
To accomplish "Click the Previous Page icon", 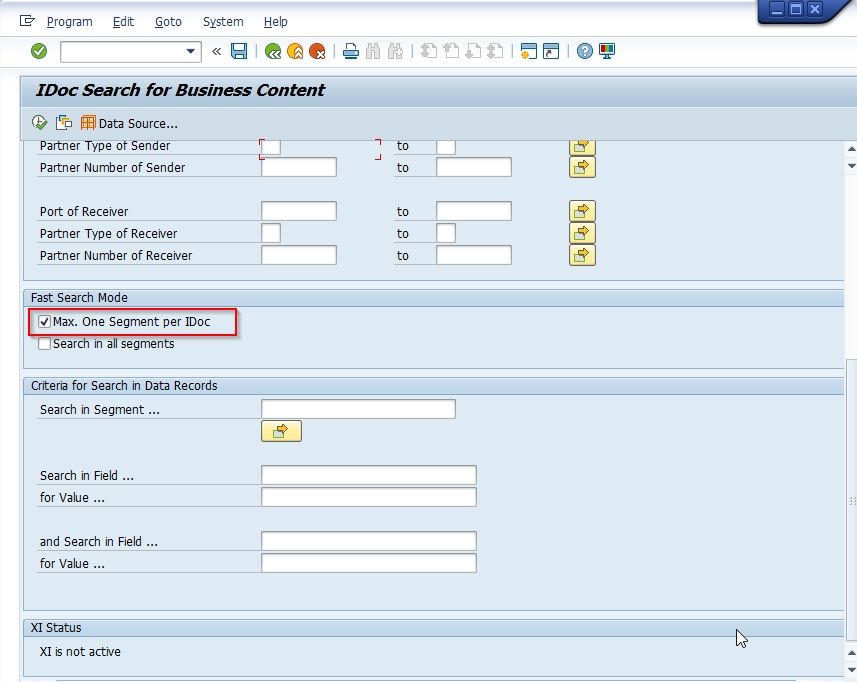I will (x=451, y=51).
